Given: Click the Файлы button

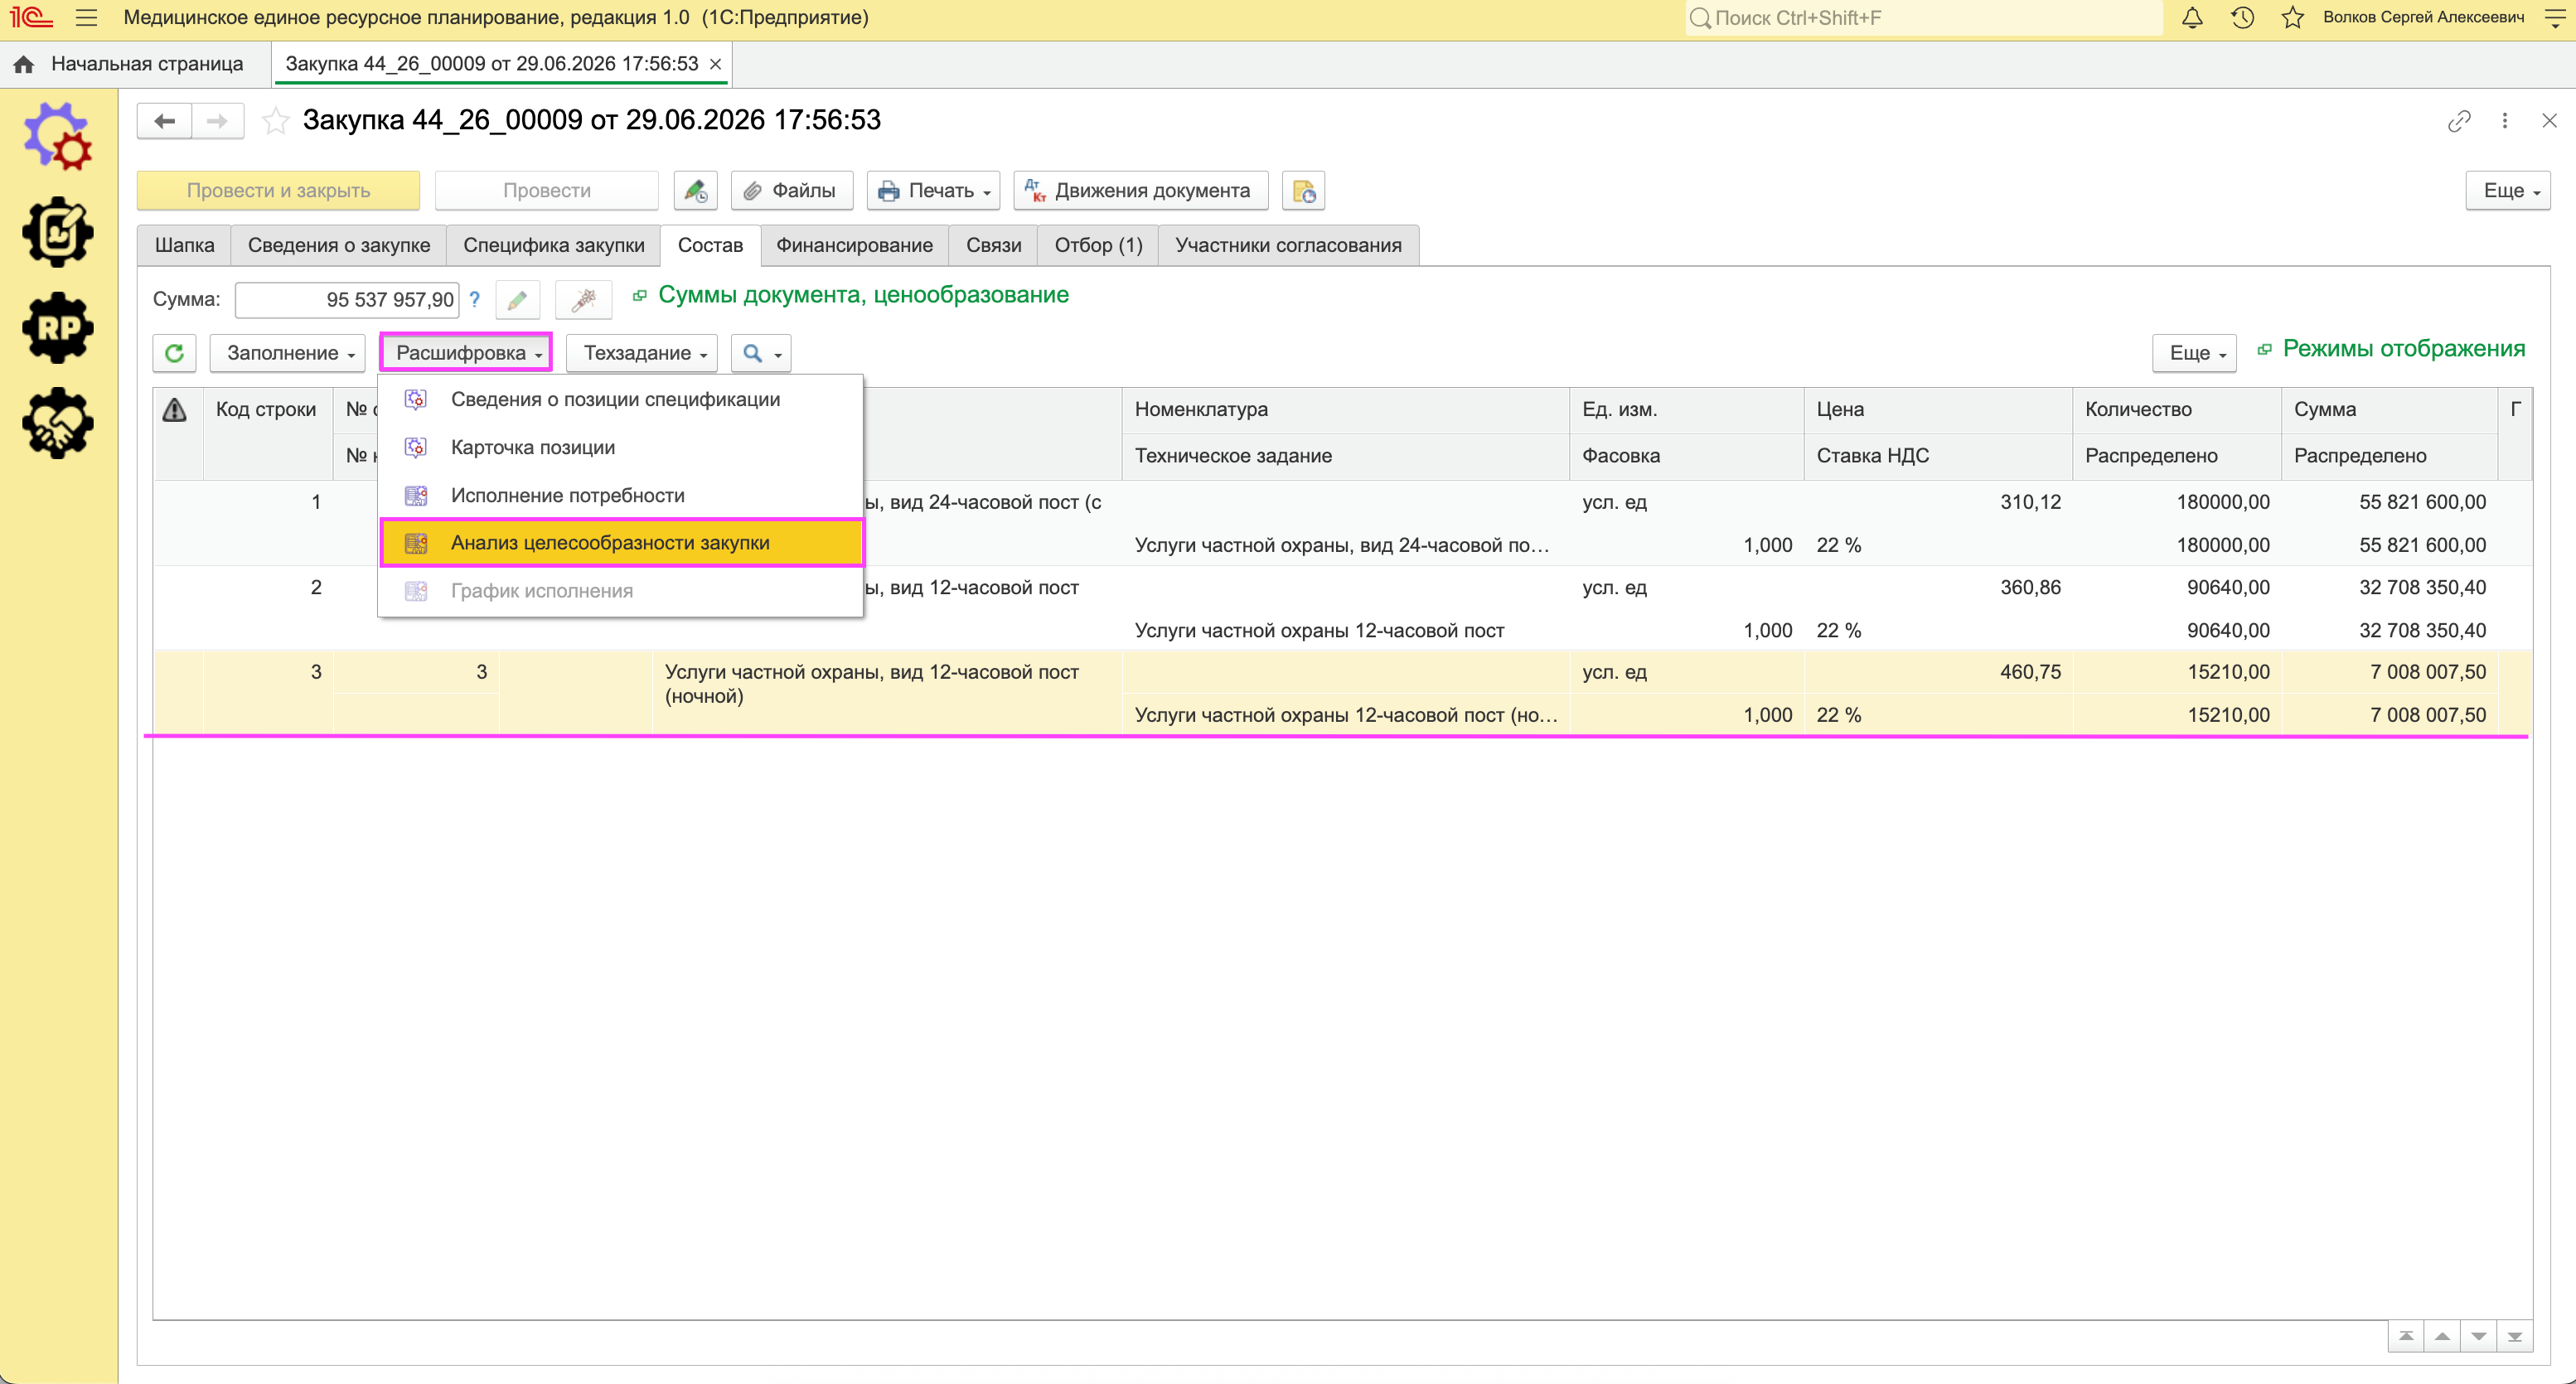Looking at the screenshot, I should click(x=792, y=190).
